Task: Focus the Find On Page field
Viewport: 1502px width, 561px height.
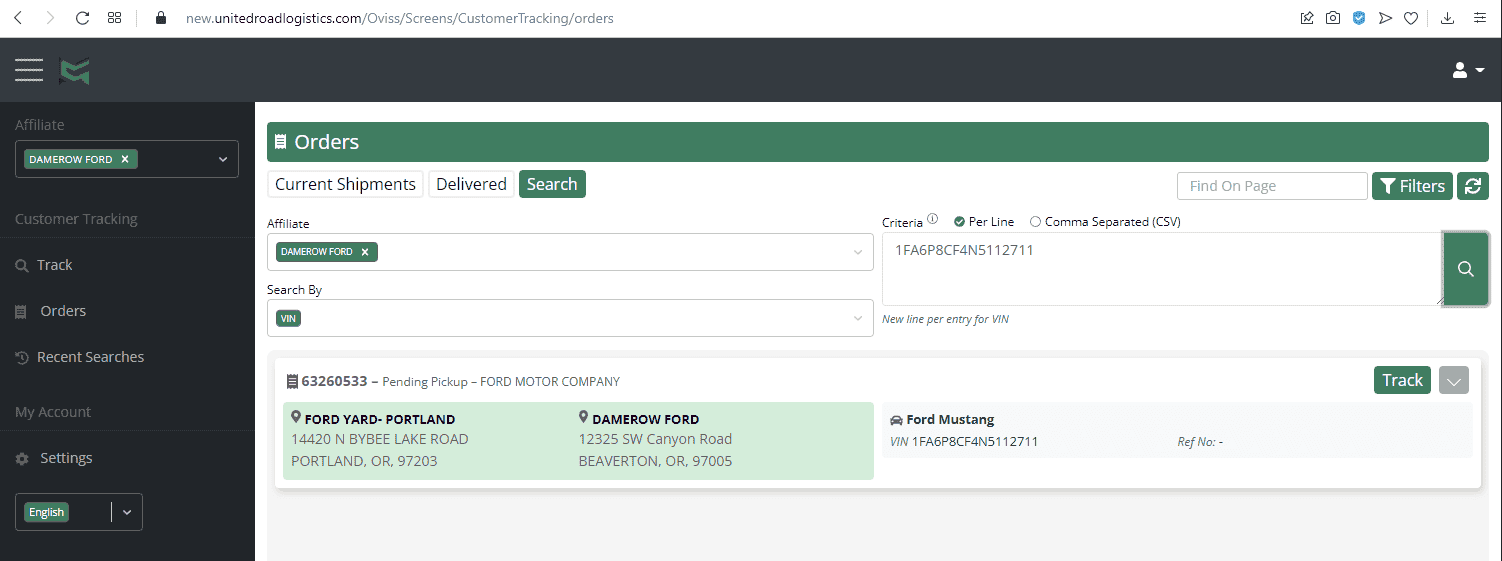Action: click(x=1272, y=186)
